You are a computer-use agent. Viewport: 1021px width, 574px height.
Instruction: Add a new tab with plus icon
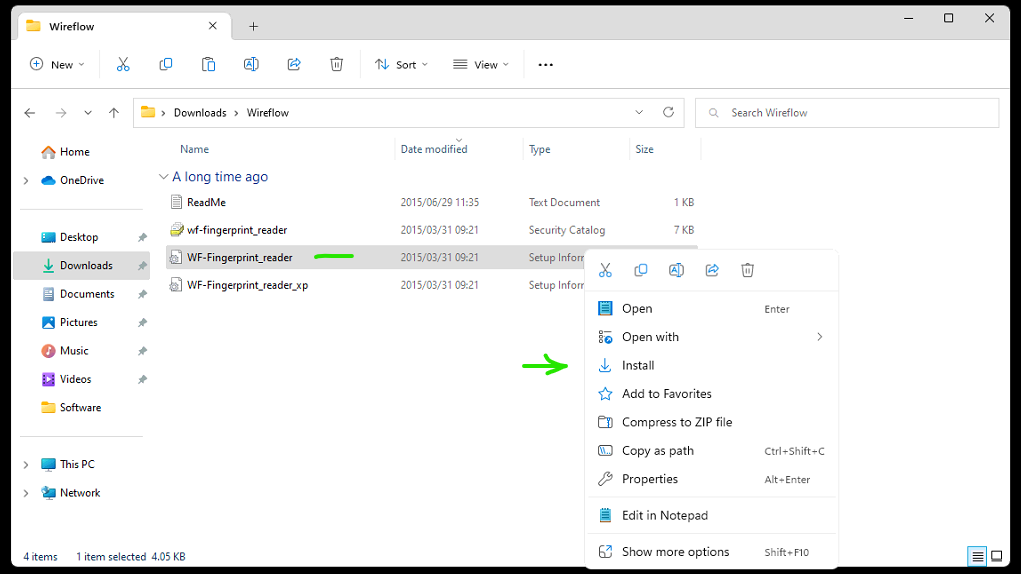(x=253, y=27)
